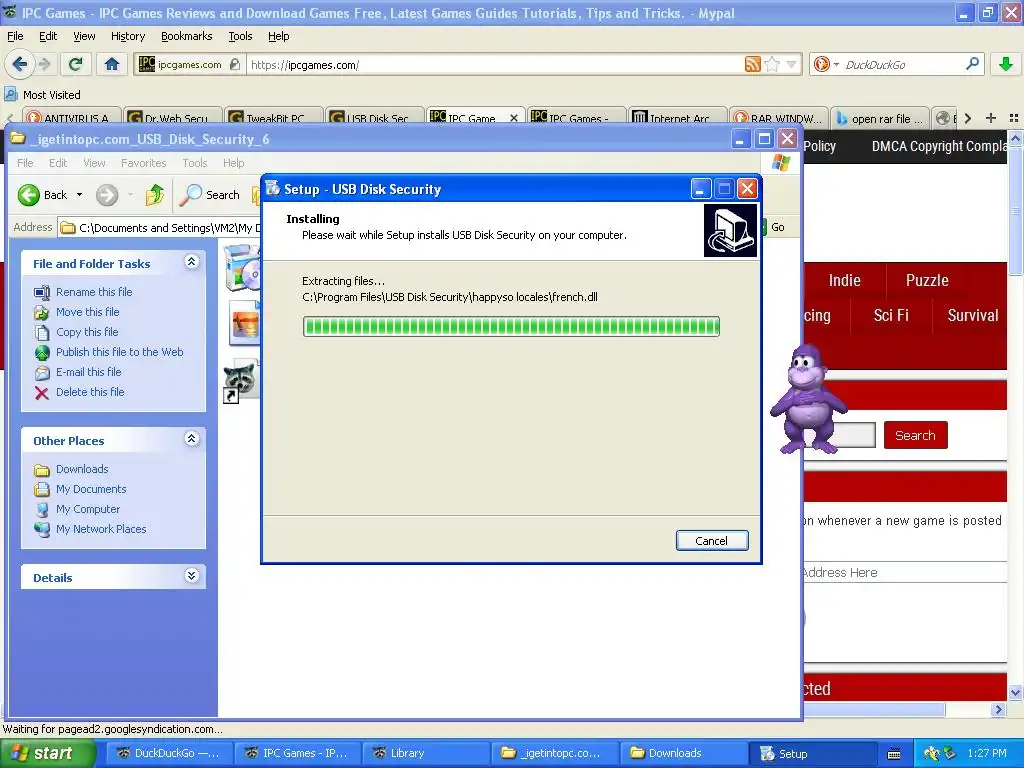Click the DuckDuckGo search input field
Screen dimensions: 1024x768
[x=903, y=64]
